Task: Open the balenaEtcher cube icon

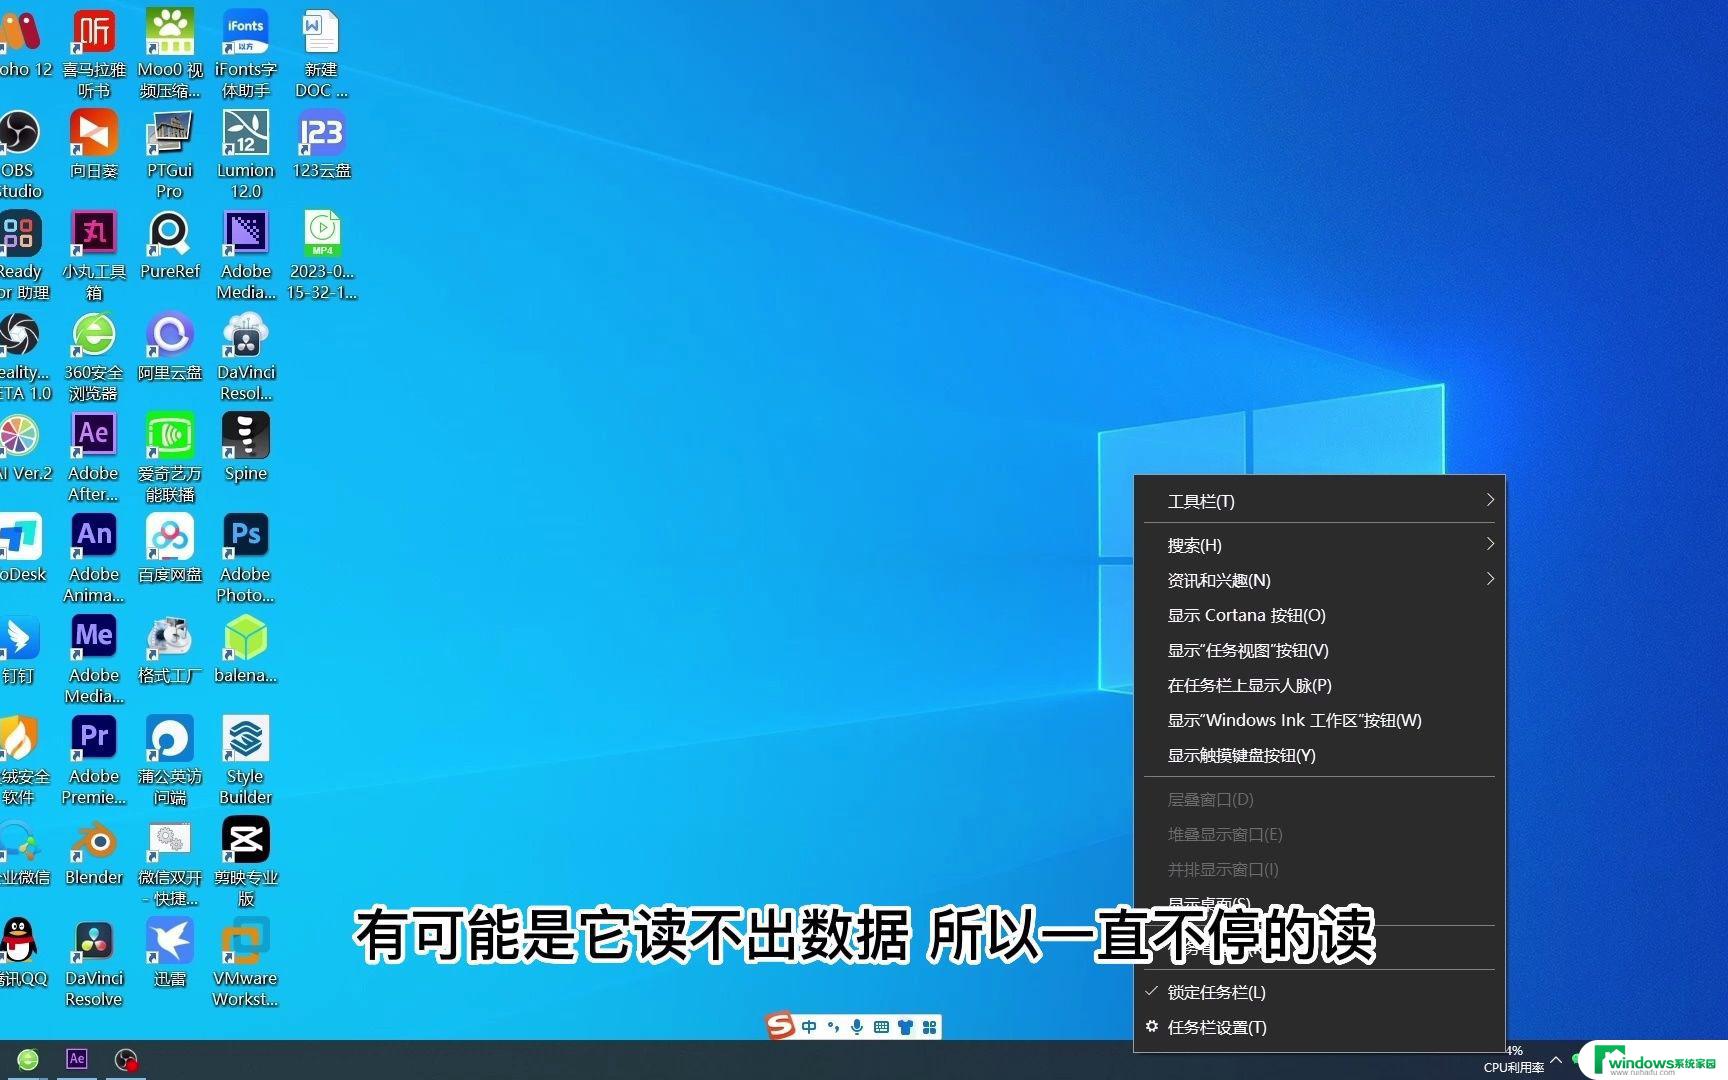Action: 246,650
